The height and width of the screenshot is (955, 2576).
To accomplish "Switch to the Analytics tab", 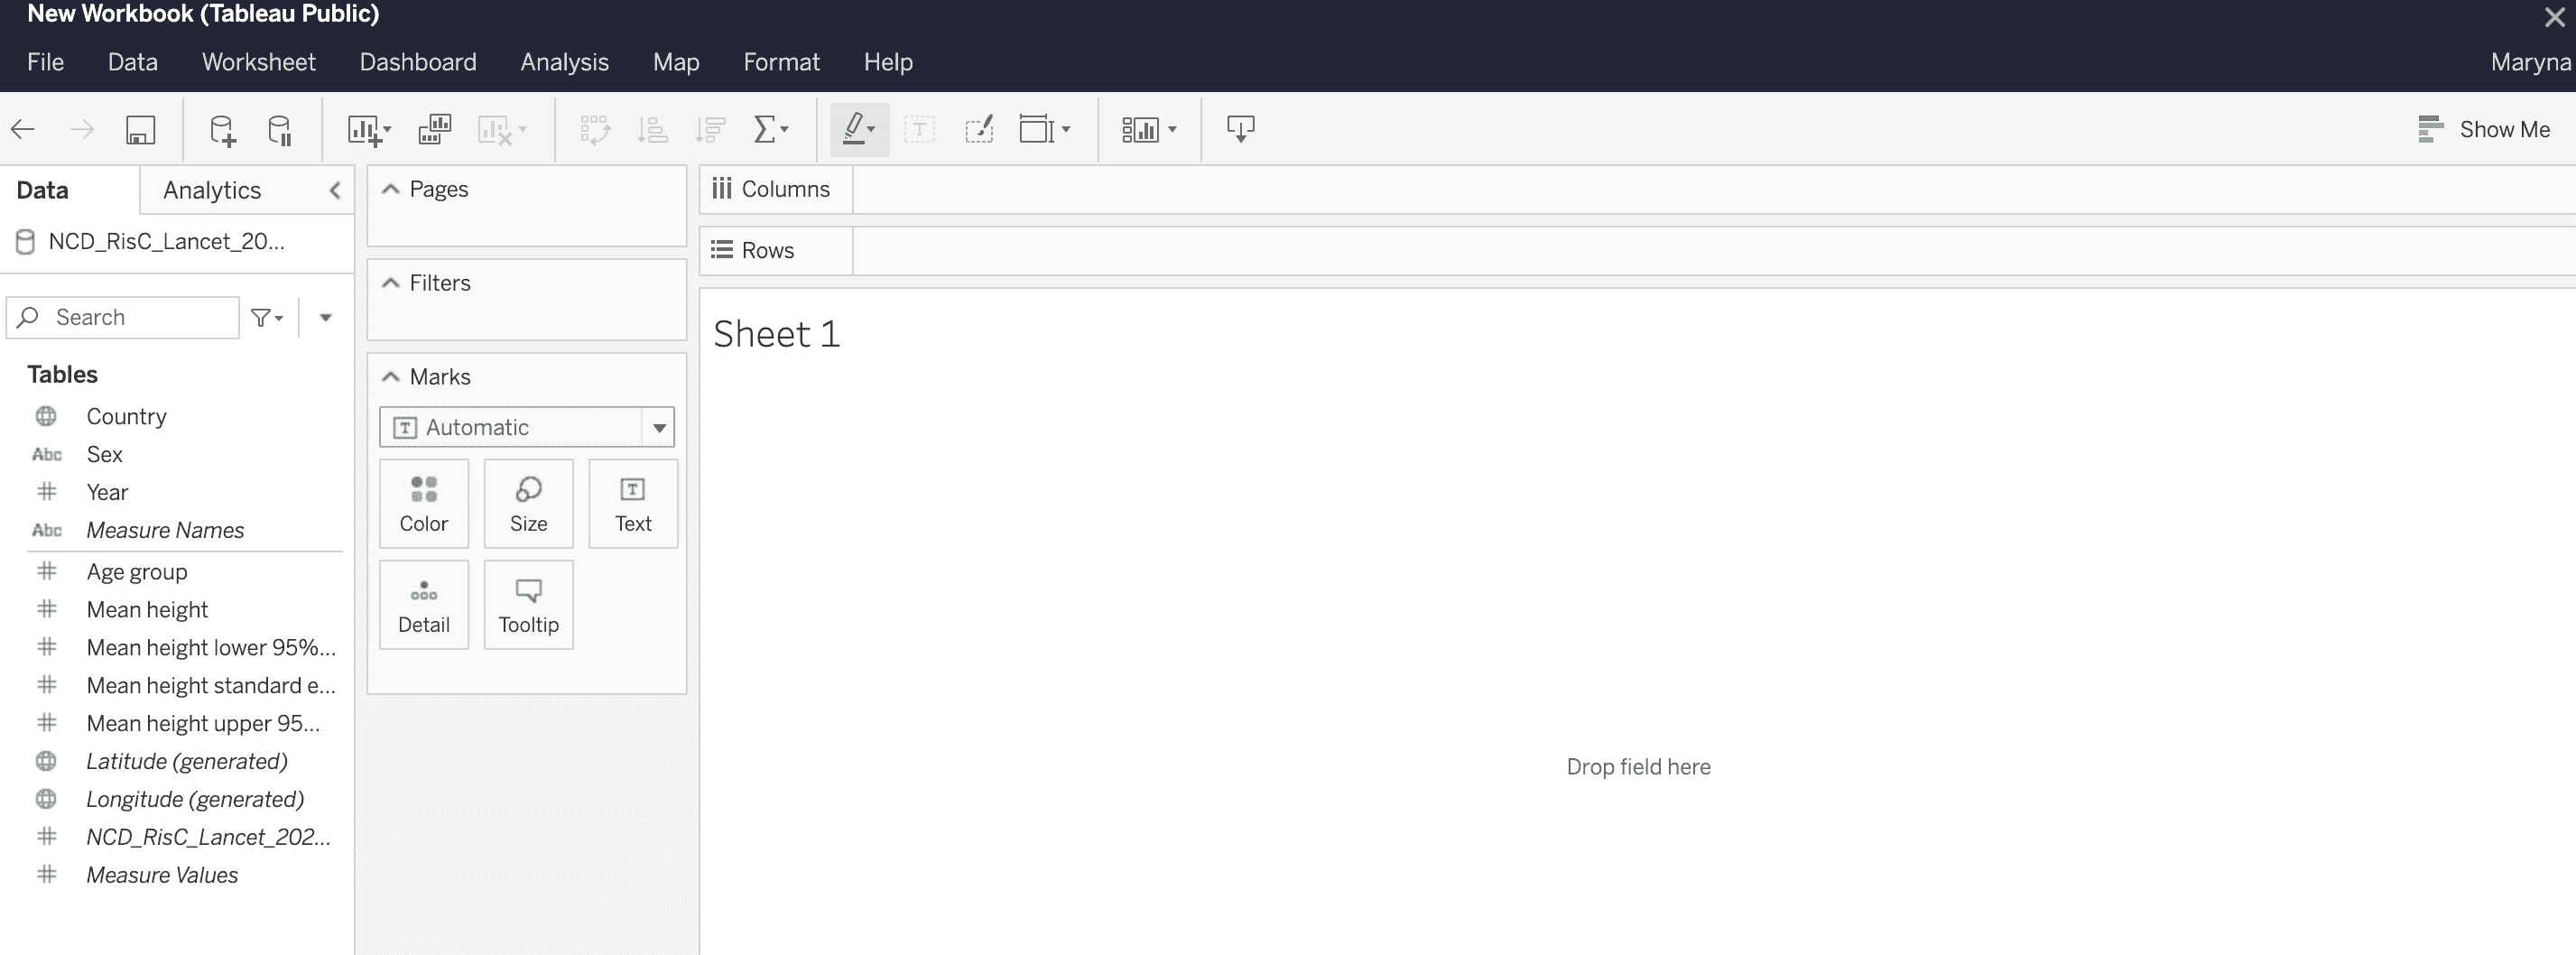I will pyautogui.click(x=212, y=190).
